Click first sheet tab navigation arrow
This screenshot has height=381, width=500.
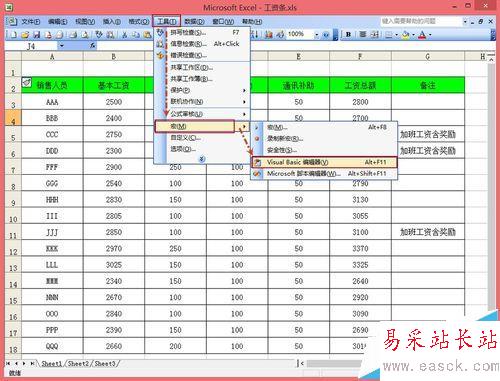click(x=8, y=363)
